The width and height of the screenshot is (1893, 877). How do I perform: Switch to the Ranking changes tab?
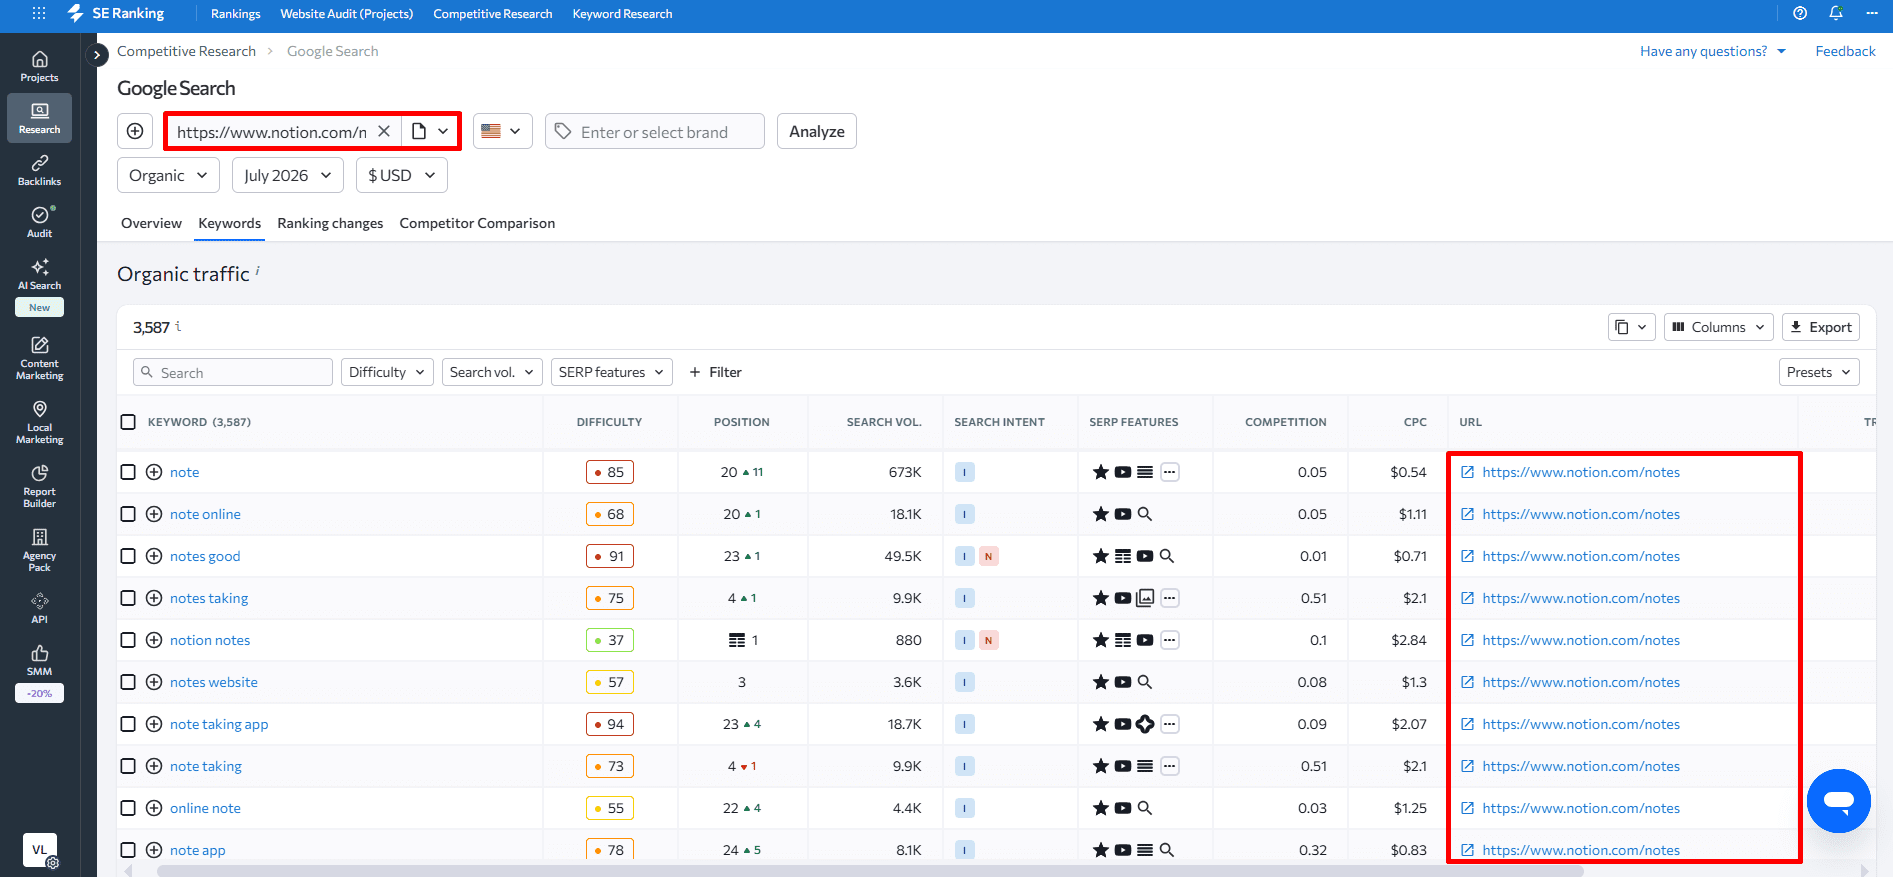click(x=330, y=223)
